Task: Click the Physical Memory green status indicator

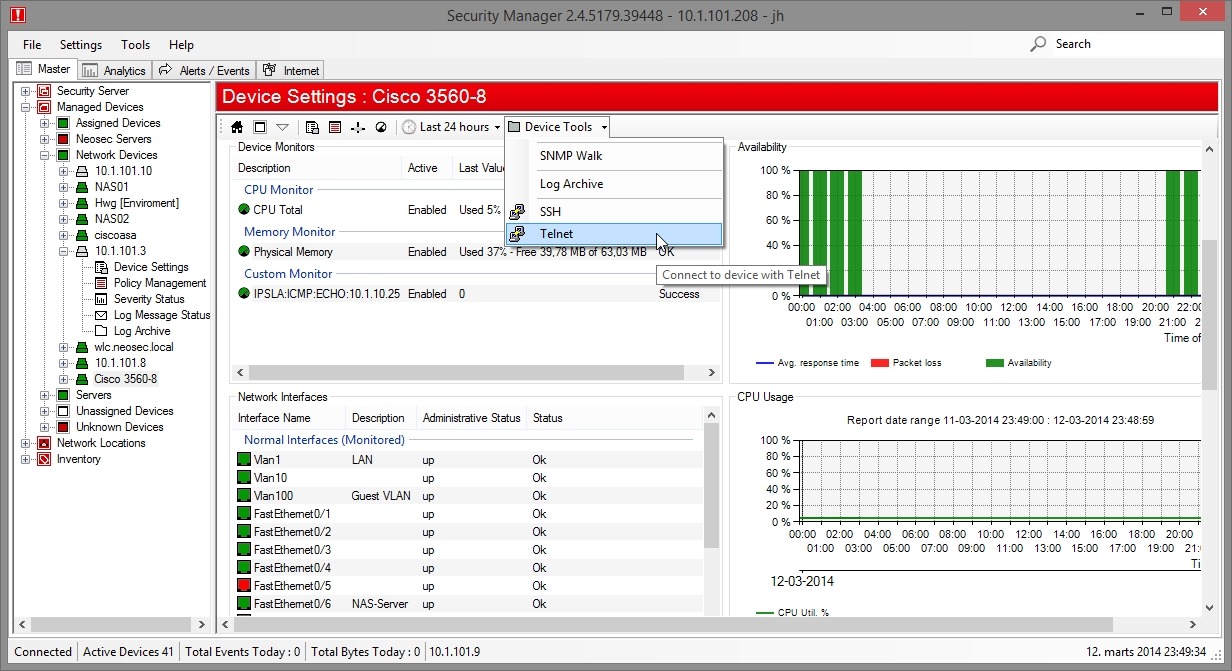Action: 244,252
